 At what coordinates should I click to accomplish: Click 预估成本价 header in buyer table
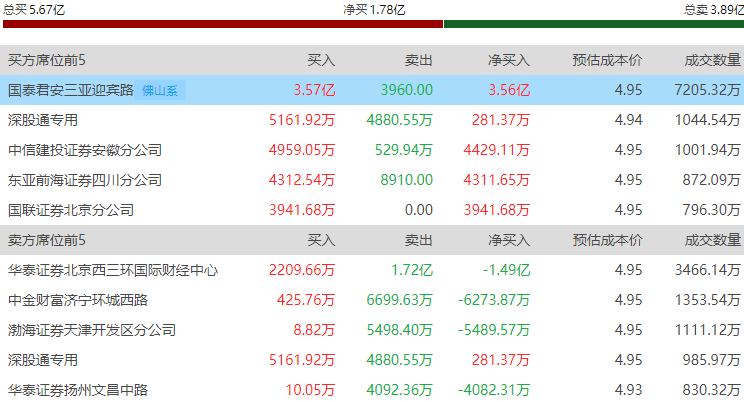[607, 60]
